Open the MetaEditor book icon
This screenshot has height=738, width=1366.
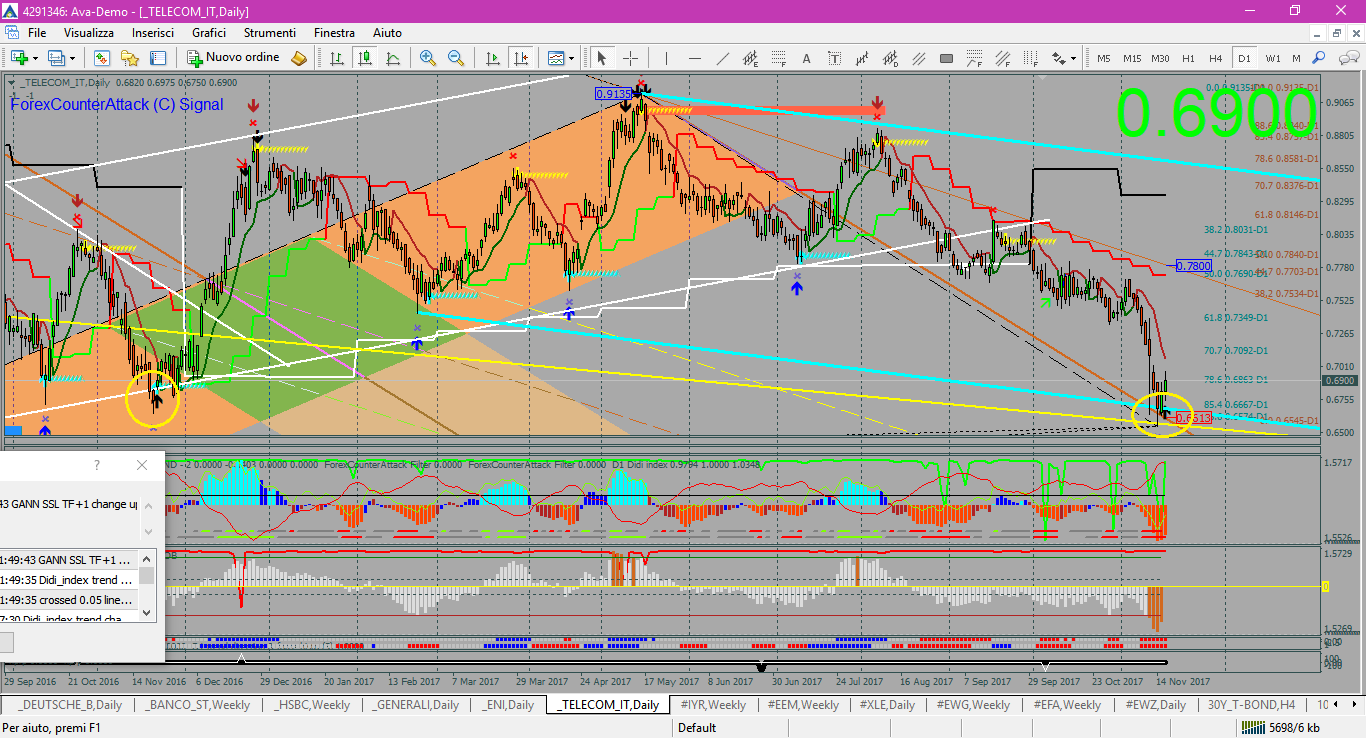pyautogui.click(x=299, y=58)
